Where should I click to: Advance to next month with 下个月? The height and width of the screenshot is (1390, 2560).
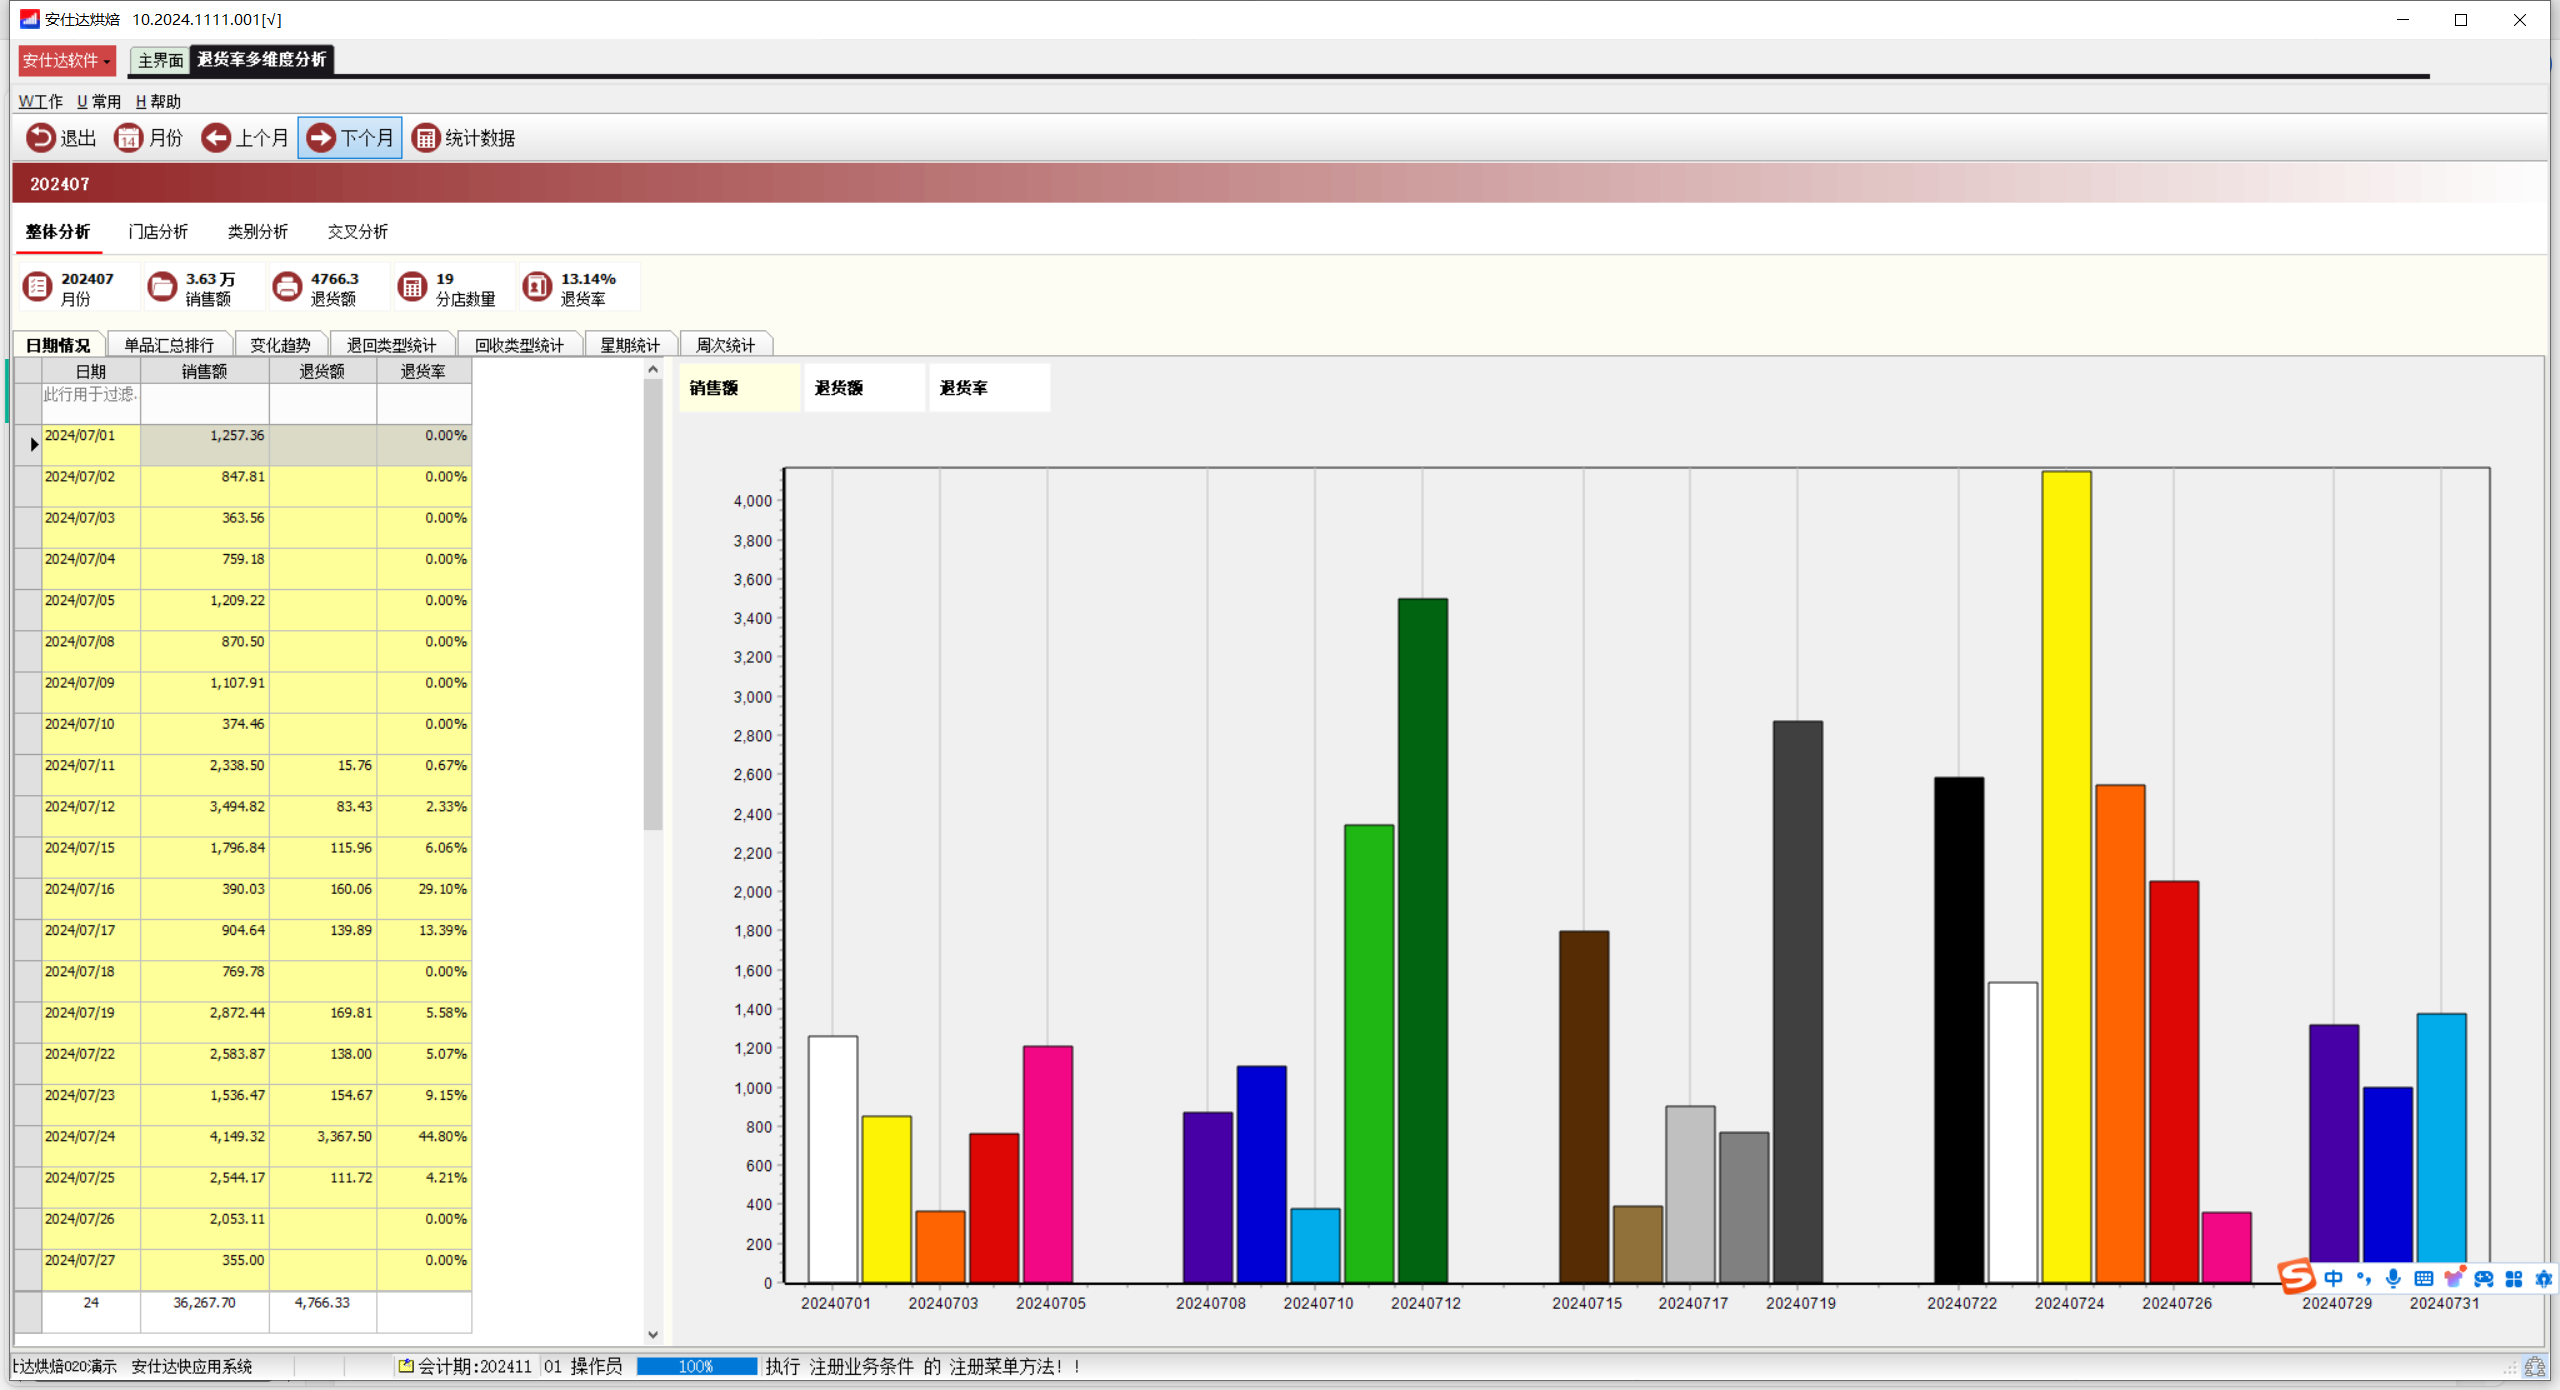(321, 138)
